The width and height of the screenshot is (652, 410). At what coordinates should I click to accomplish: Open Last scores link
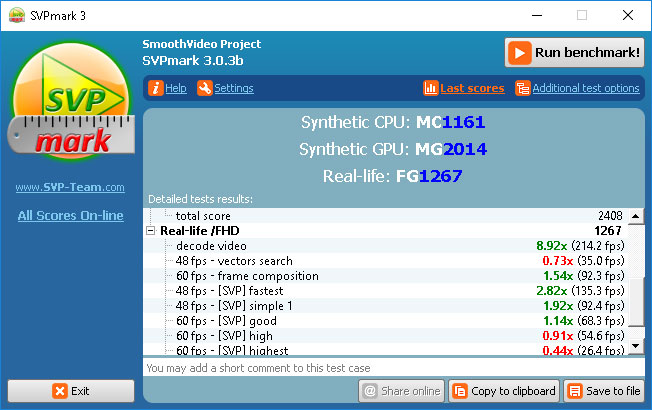point(472,88)
